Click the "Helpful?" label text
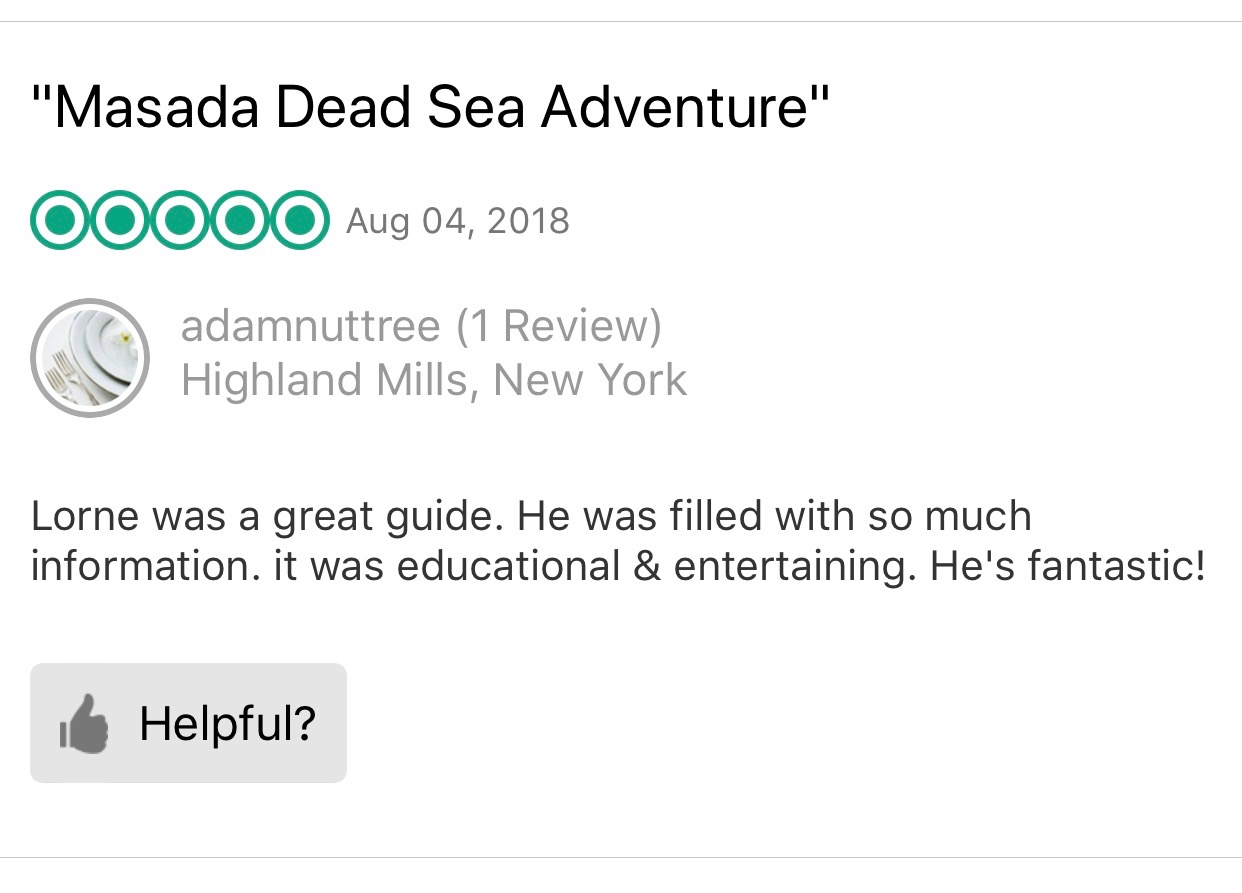This screenshot has width=1242, height=893. pyautogui.click(x=227, y=723)
